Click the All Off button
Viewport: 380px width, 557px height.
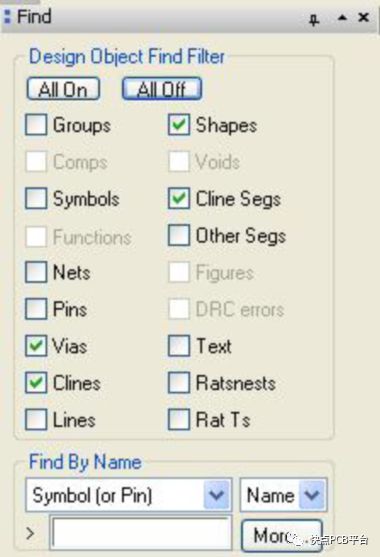[162, 88]
